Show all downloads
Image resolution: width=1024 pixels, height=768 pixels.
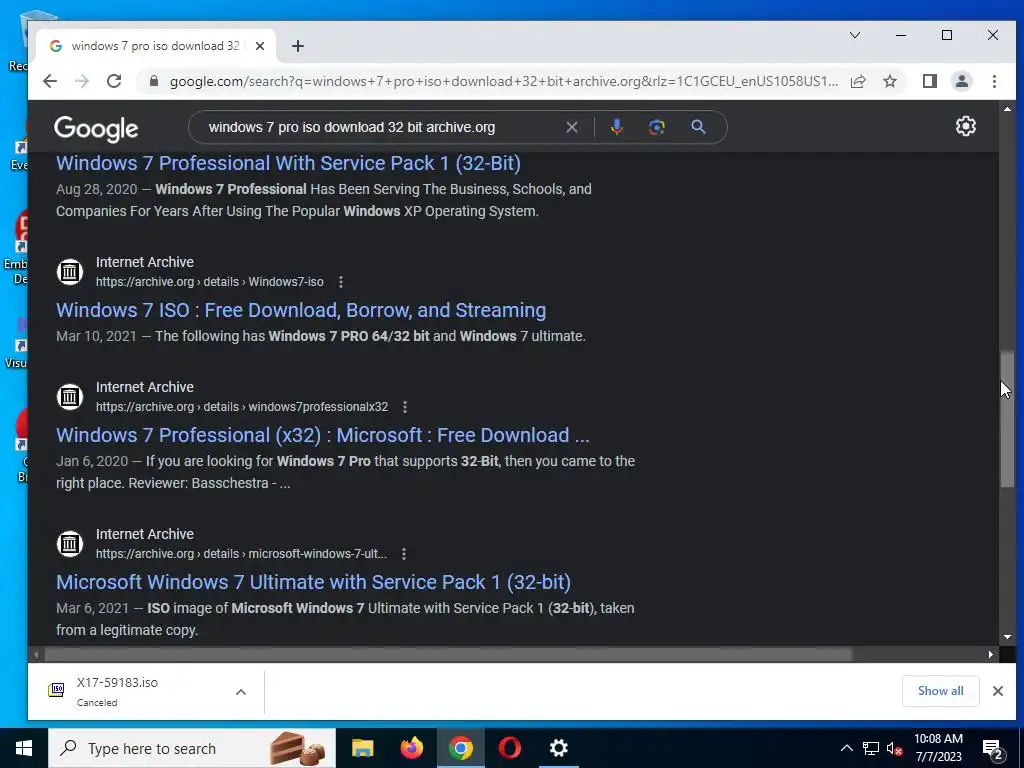(x=940, y=691)
